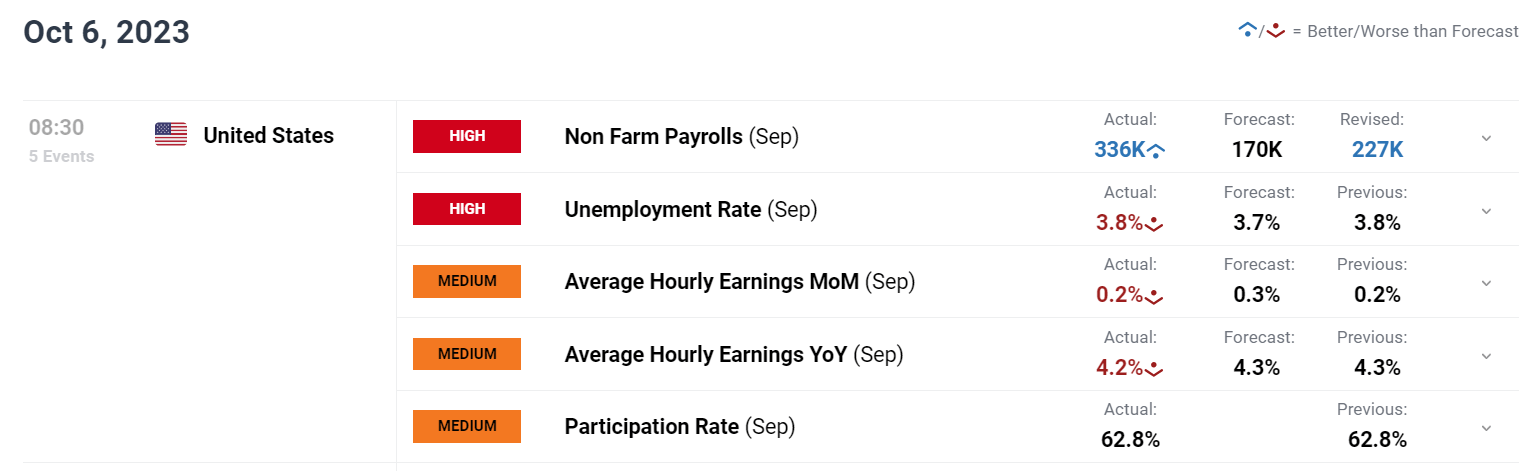Expand the Participation Rate row chevron

tap(1486, 428)
